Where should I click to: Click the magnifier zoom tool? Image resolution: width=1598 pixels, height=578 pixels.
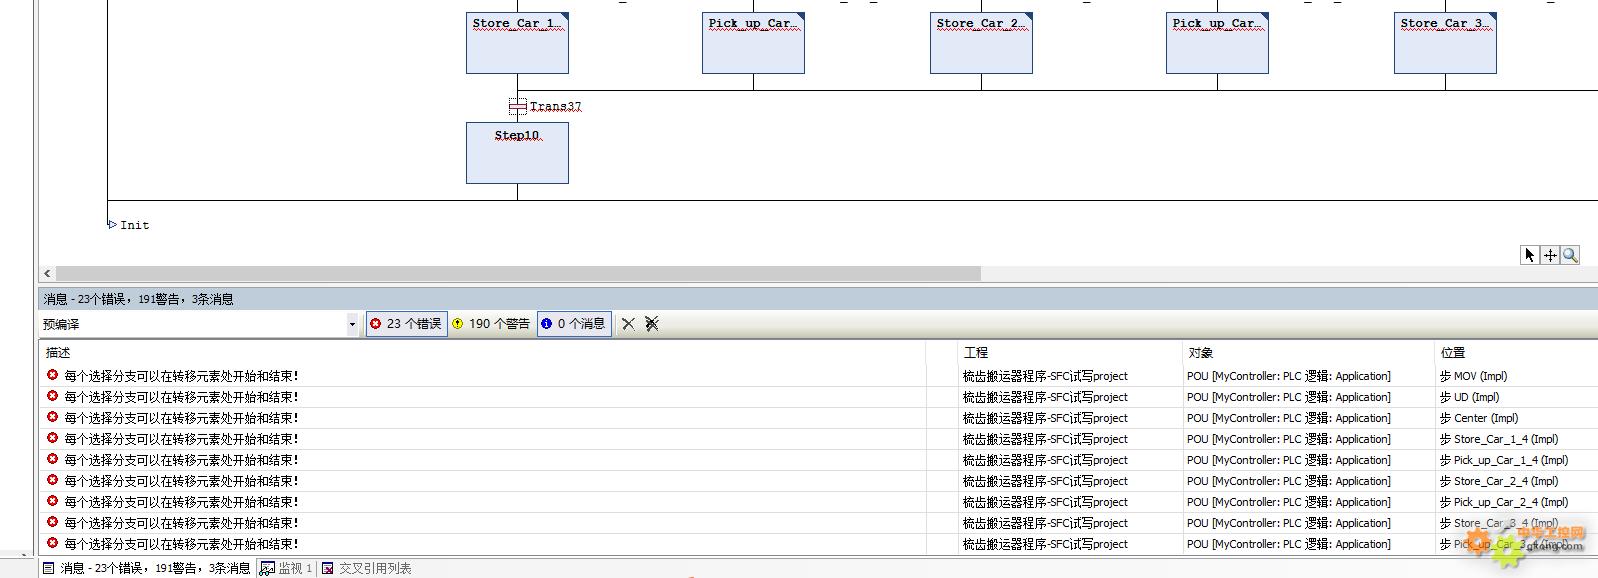[1570, 255]
